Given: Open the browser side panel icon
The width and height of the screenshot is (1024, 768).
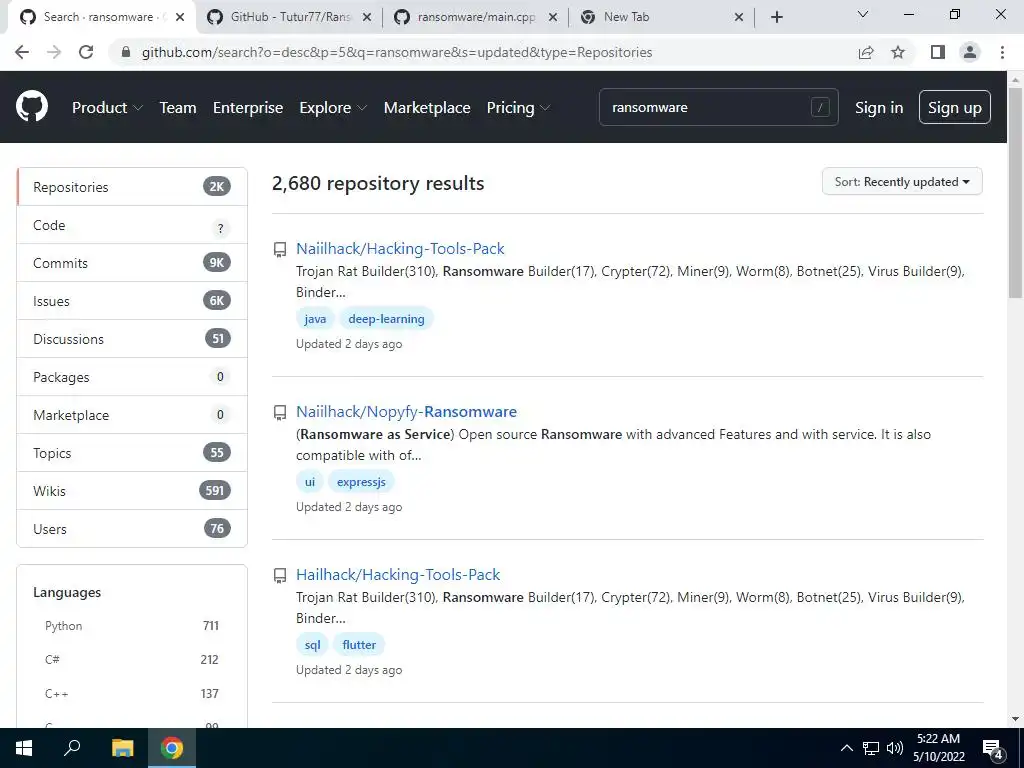Looking at the screenshot, I should click(938, 52).
